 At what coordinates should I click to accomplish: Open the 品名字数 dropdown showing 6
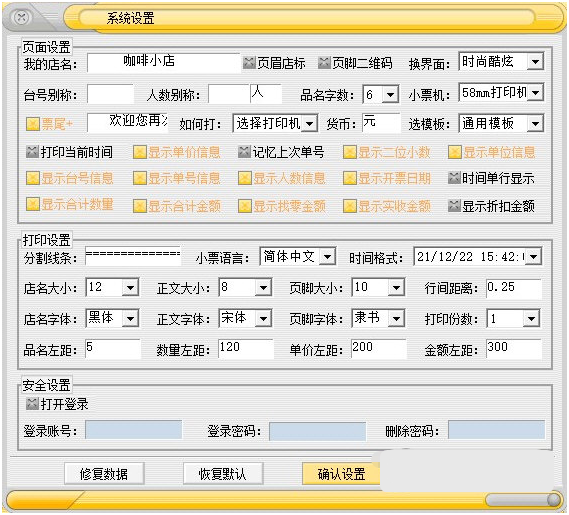point(381,94)
